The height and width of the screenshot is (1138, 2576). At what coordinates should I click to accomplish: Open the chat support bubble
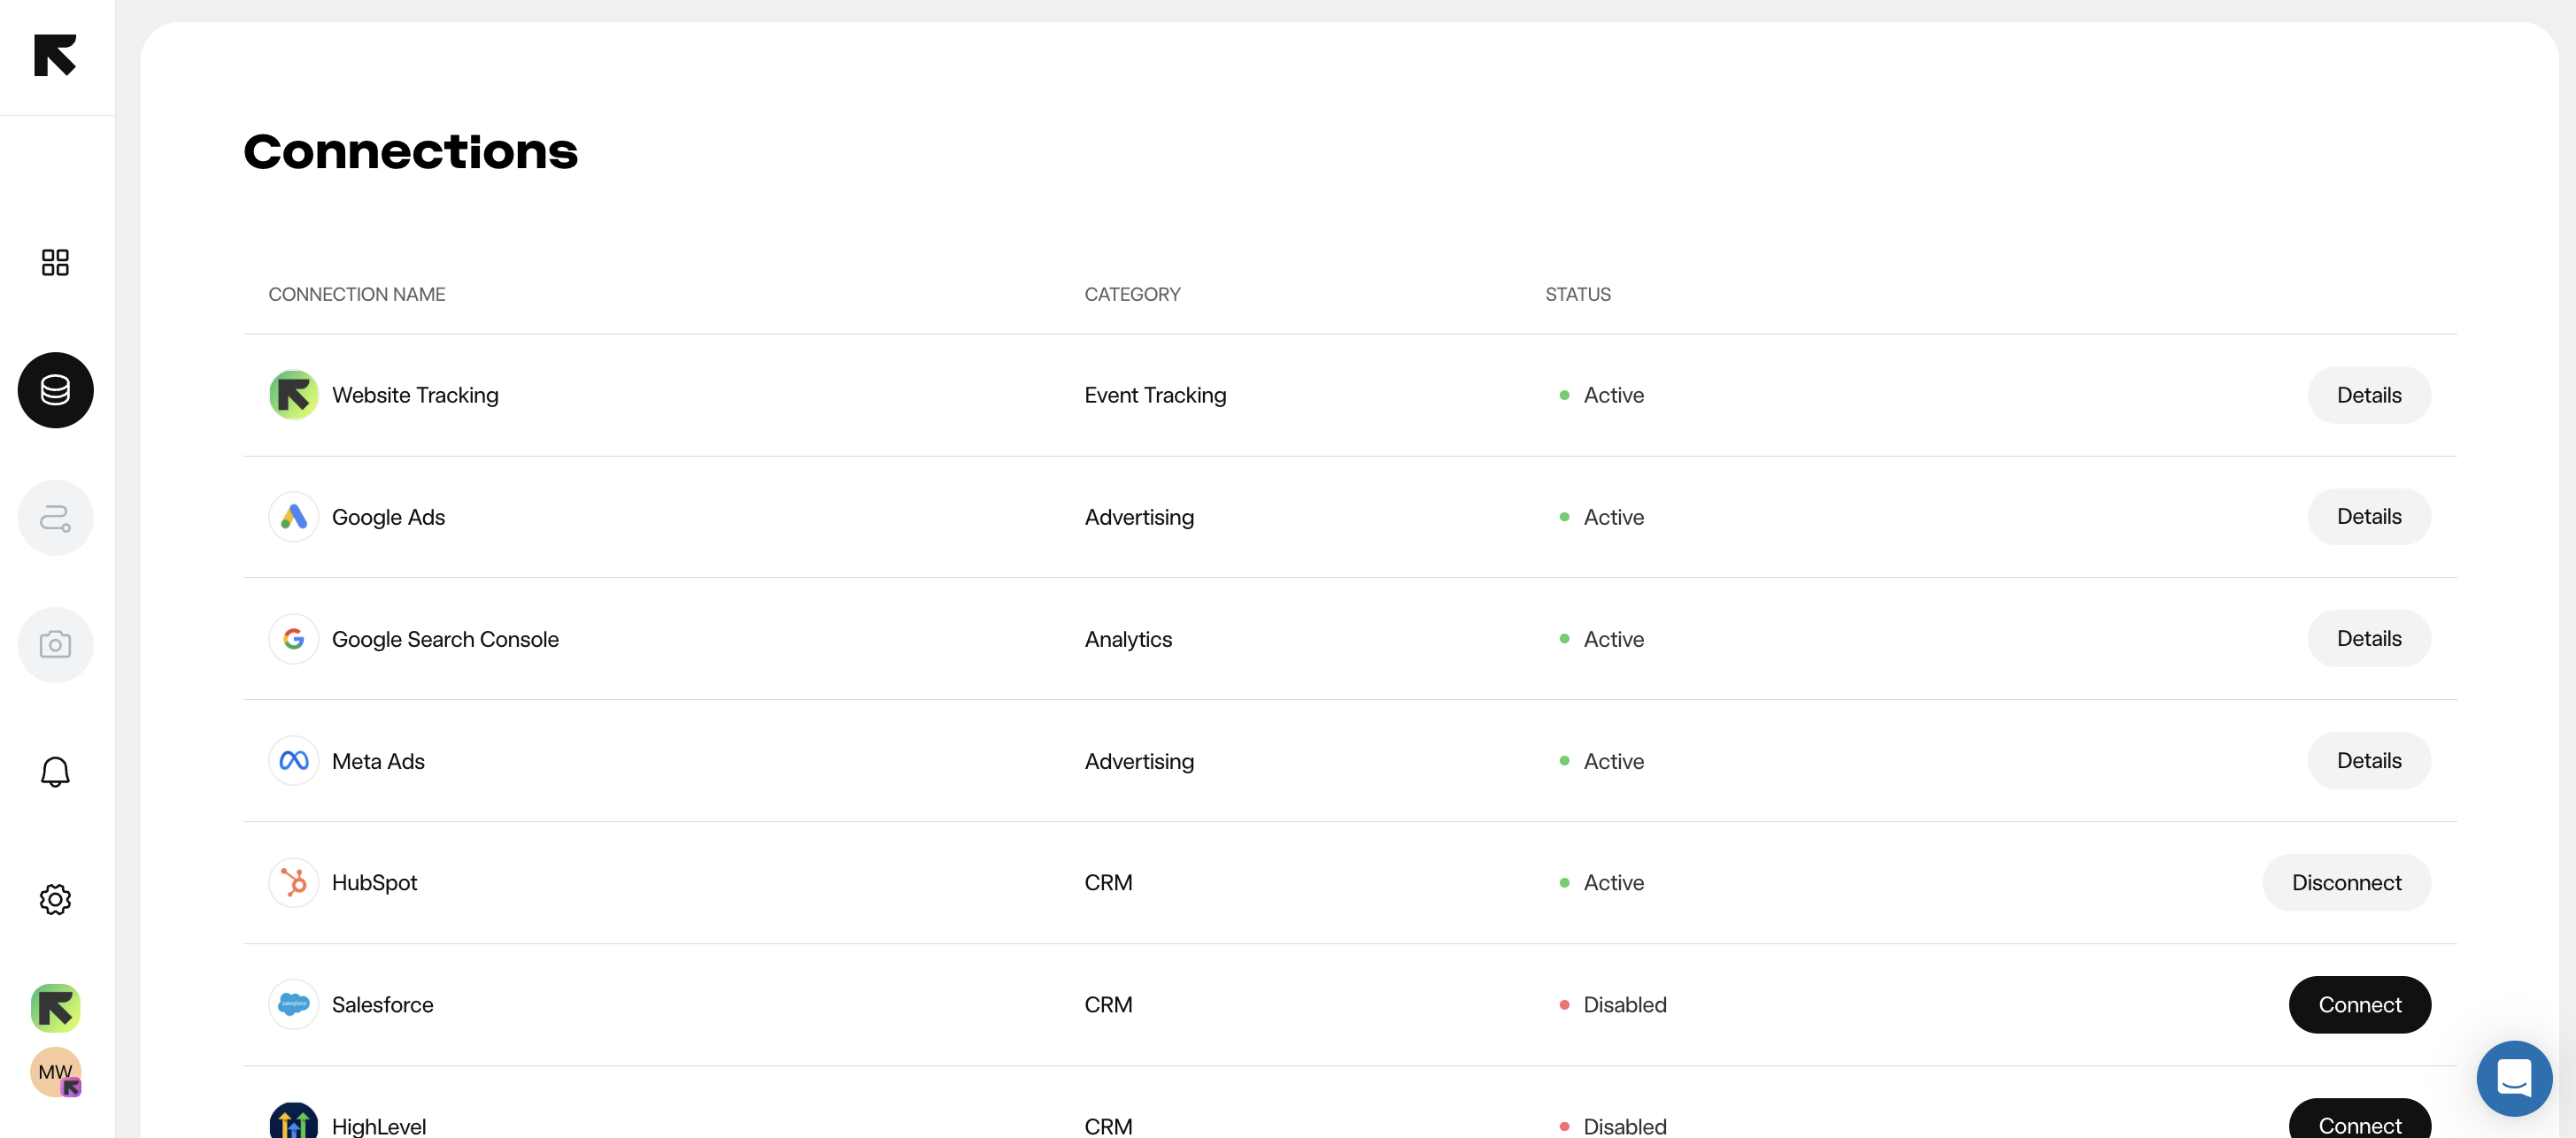(x=2513, y=1078)
